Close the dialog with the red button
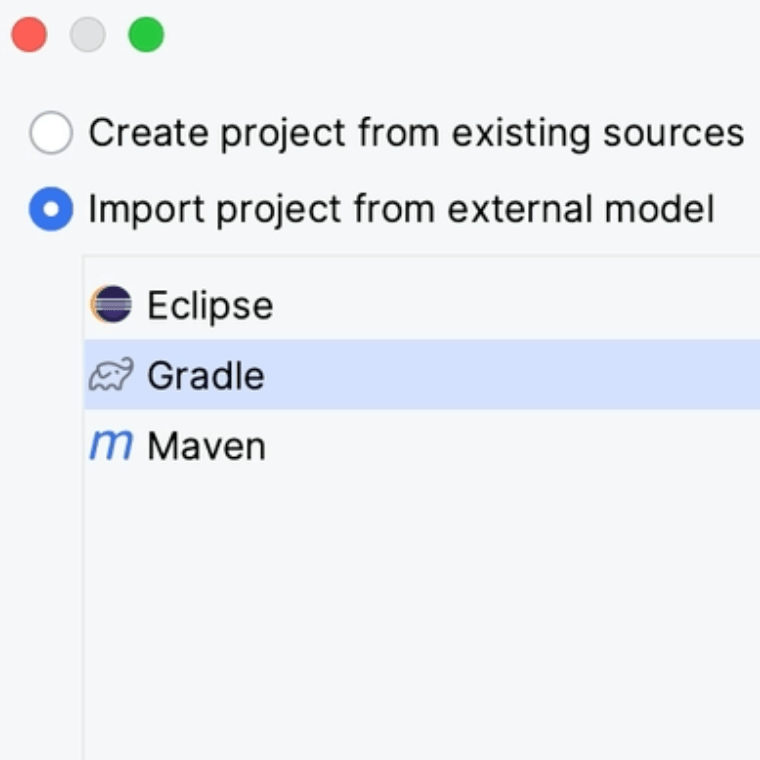This screenshot has width=760, height=760. pos(29,35)
